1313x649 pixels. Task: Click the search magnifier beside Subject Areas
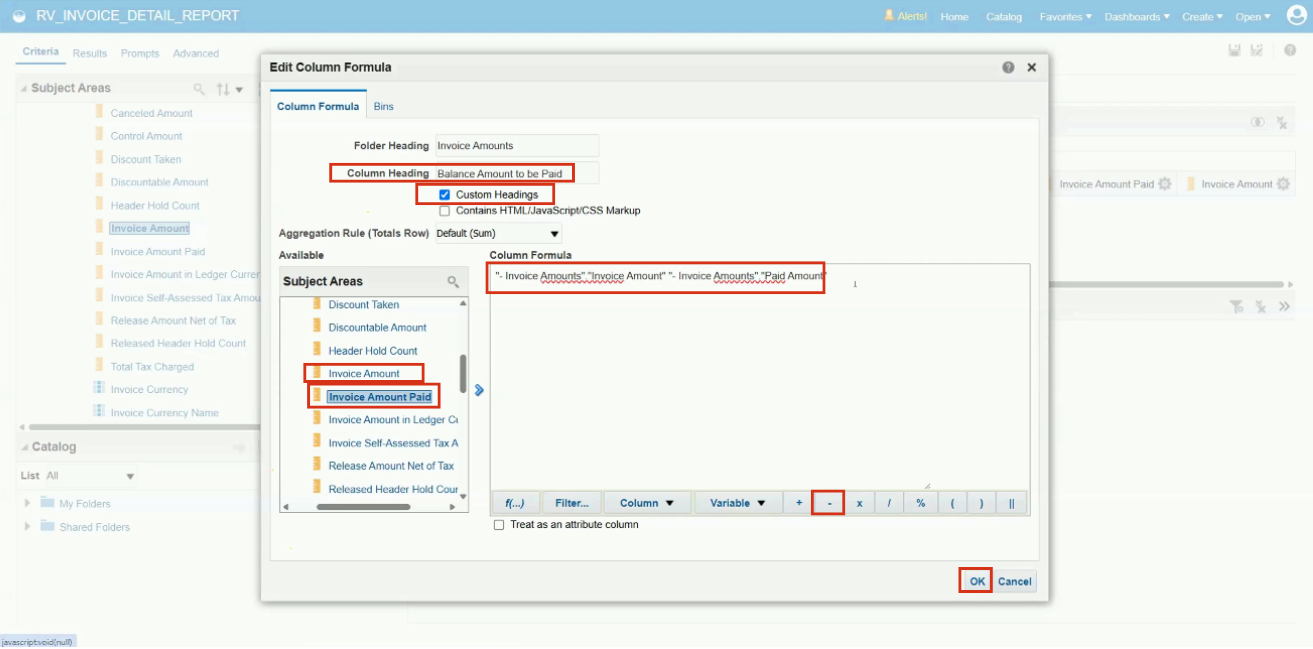[198, 88]
